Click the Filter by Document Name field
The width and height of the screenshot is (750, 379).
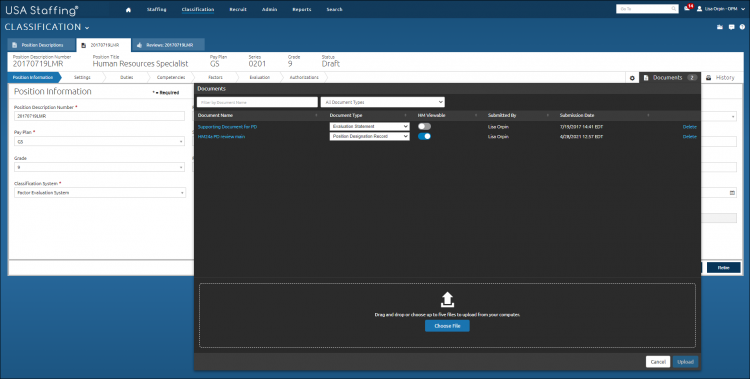257,102
